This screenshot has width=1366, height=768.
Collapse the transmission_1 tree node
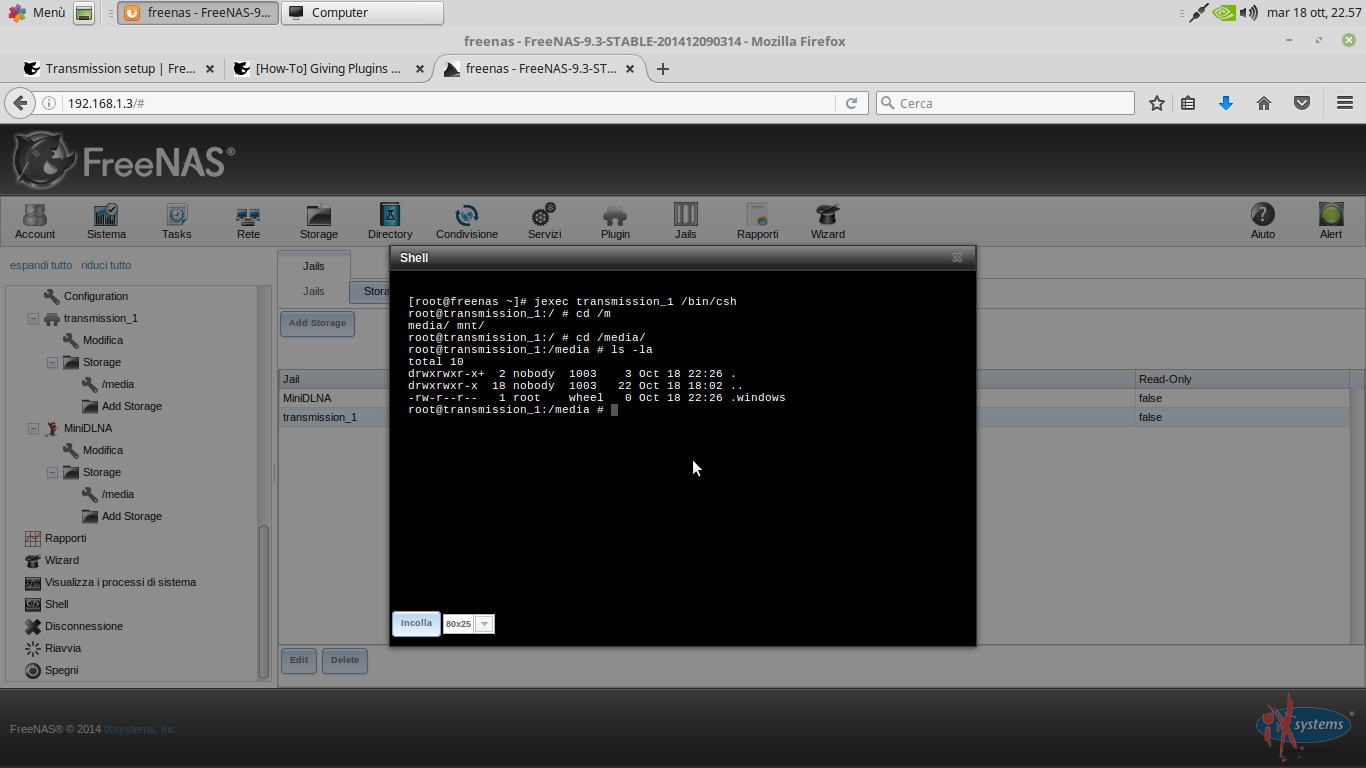[33, 319]
